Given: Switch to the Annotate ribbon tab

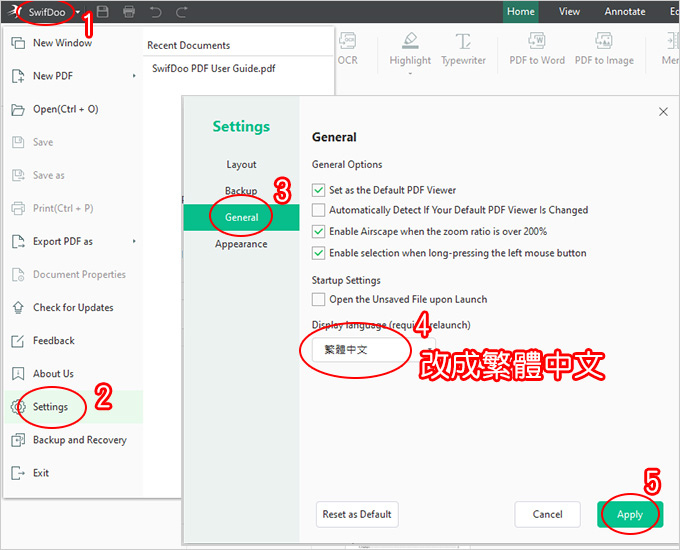Looking at the screenshot, I should pos(624,12).
